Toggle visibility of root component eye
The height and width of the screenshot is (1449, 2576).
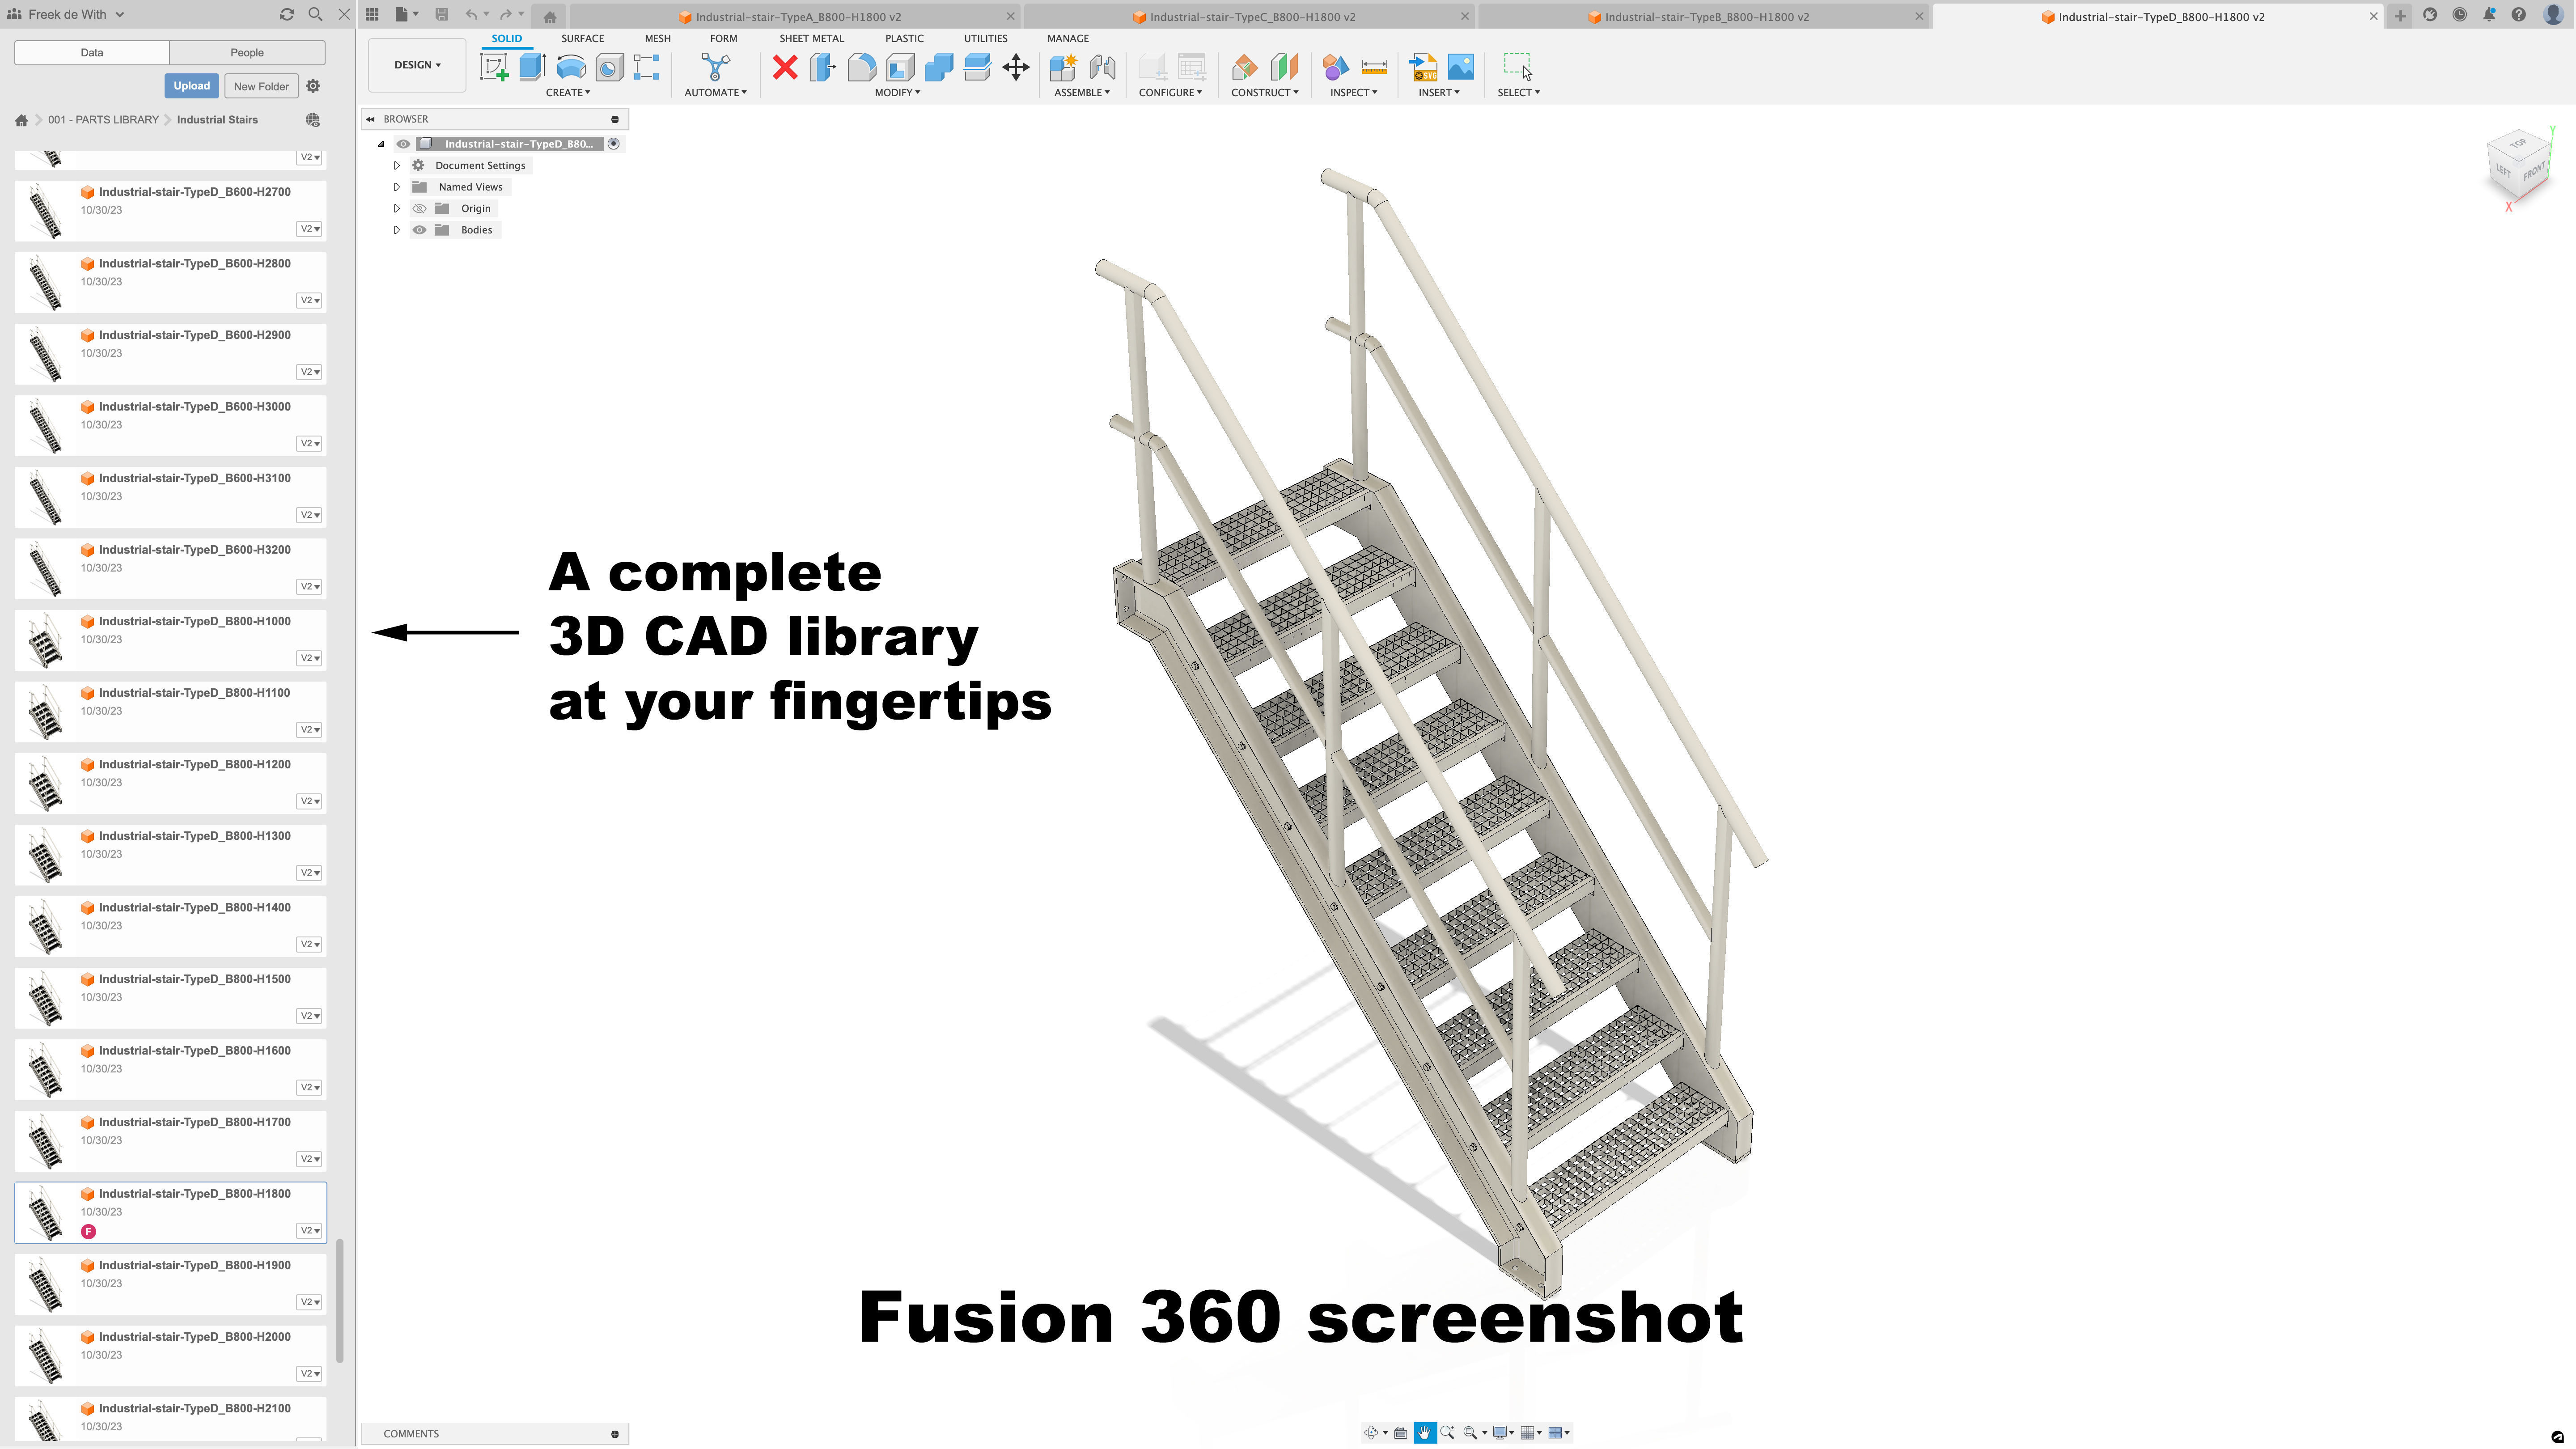coord(403,144)
